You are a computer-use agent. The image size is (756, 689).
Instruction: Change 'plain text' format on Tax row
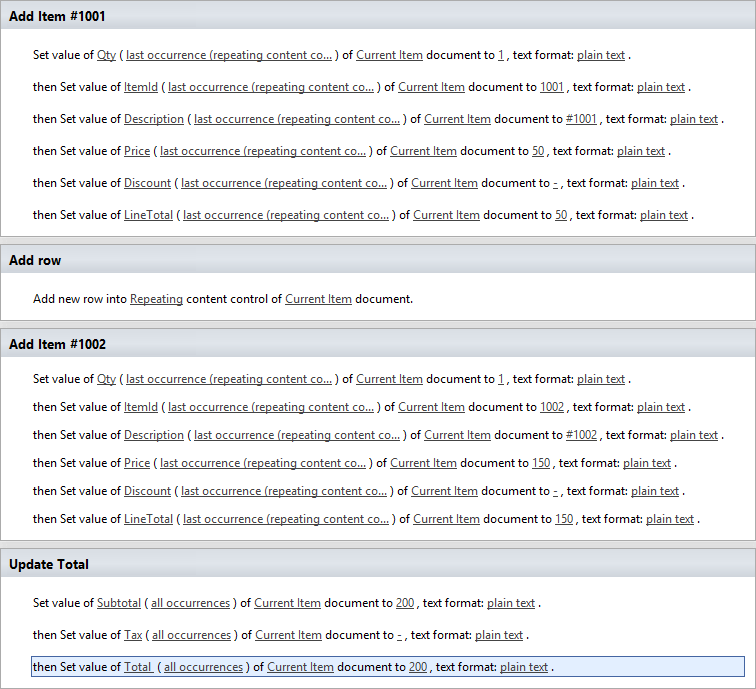click(499, 635)
